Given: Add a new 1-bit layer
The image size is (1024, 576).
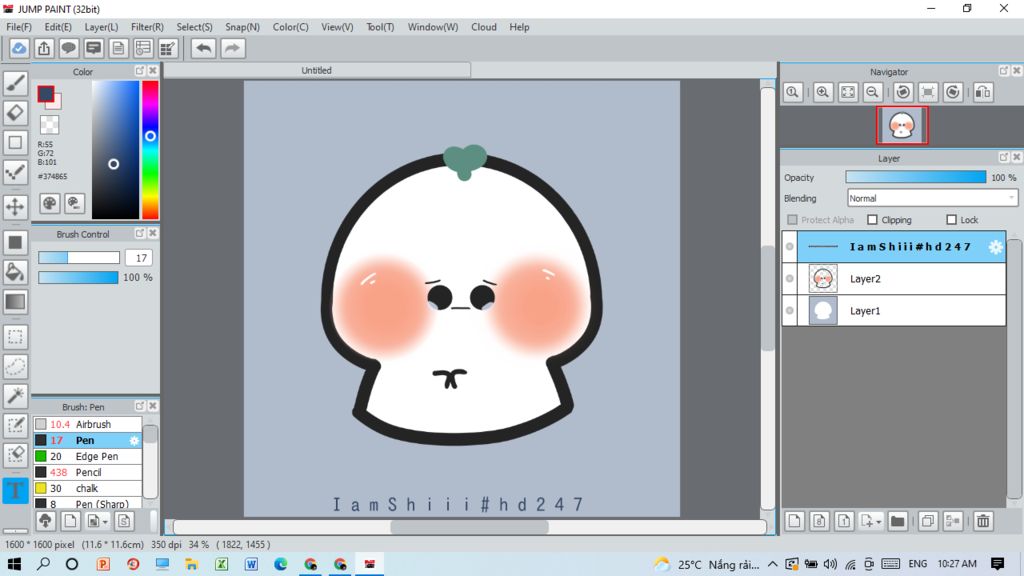Looking at the screenshot, I should 844,521.
